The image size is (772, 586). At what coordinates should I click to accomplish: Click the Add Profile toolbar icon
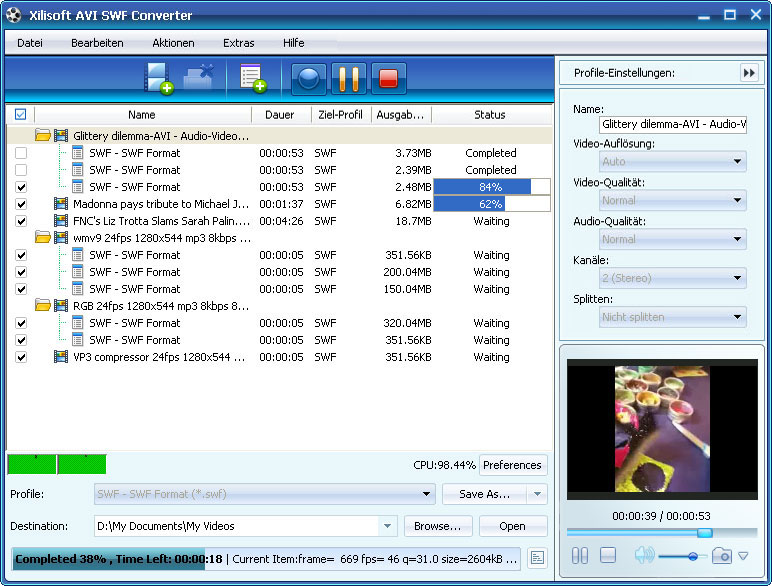tap(253, 78)
